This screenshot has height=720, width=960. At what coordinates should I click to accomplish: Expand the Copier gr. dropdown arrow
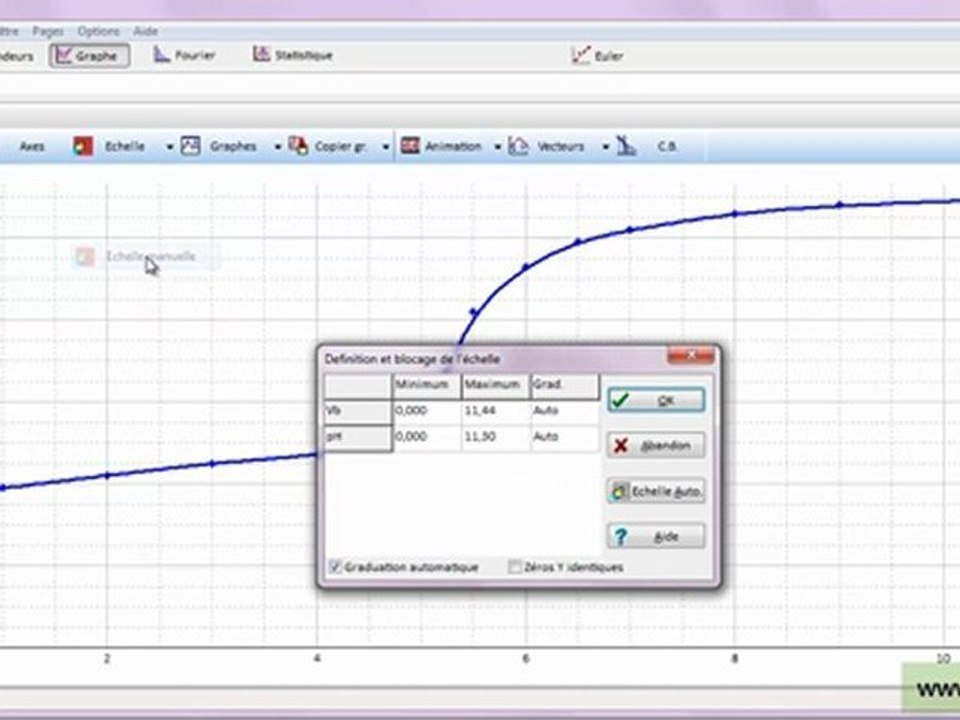[386, 147]
